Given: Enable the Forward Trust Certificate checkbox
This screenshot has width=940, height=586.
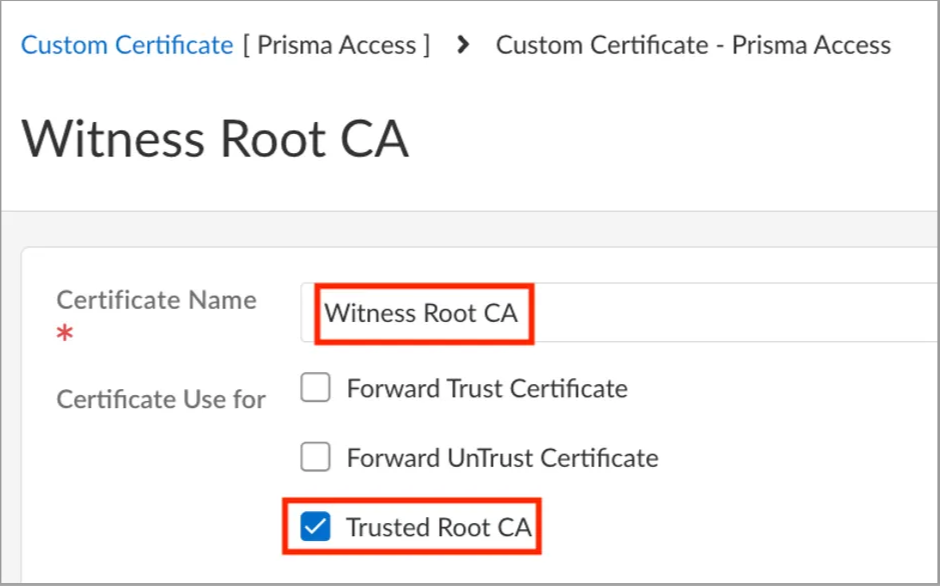Looking at the screenshot, I should 316,388.
